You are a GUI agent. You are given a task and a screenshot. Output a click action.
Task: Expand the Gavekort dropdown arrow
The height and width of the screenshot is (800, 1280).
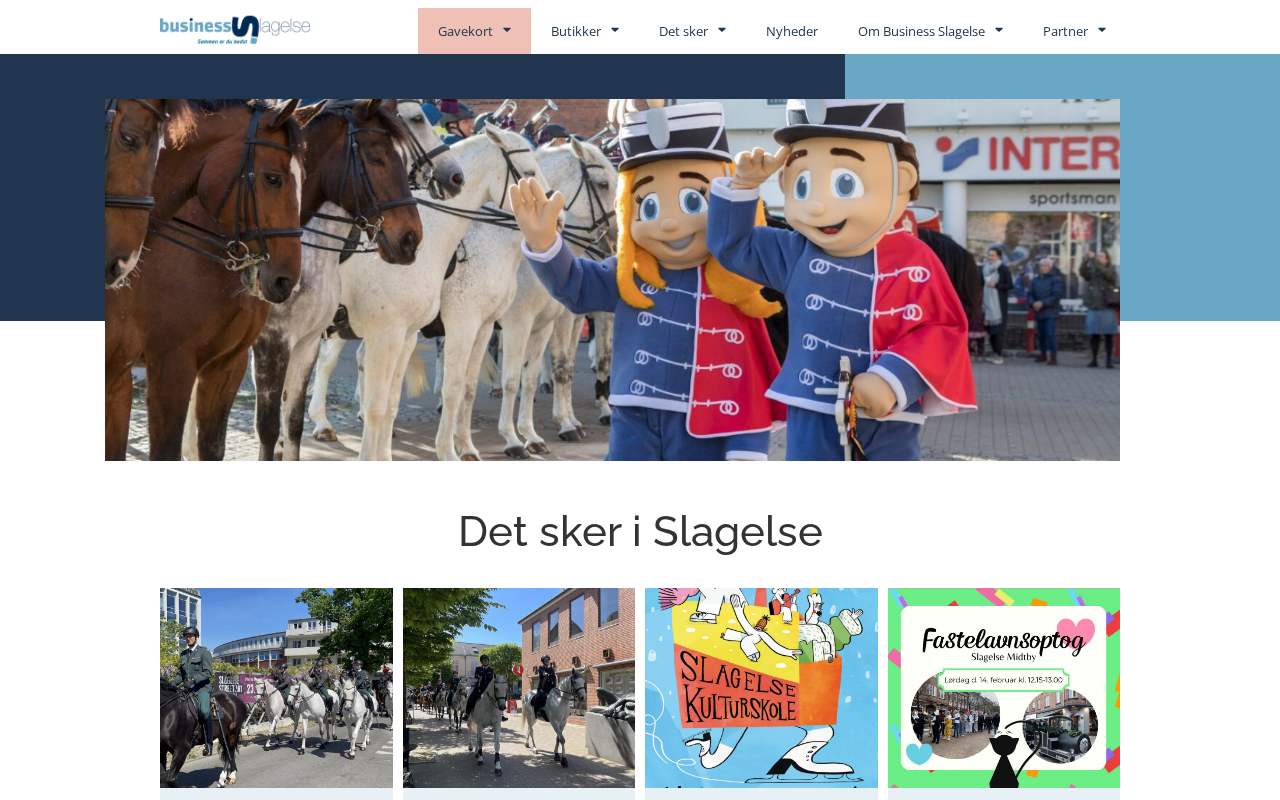(x=507, y=30)
